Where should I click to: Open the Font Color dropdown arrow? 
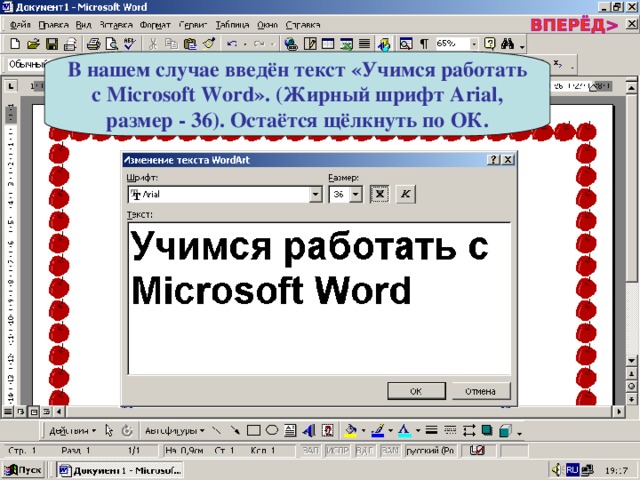(418, 431)
